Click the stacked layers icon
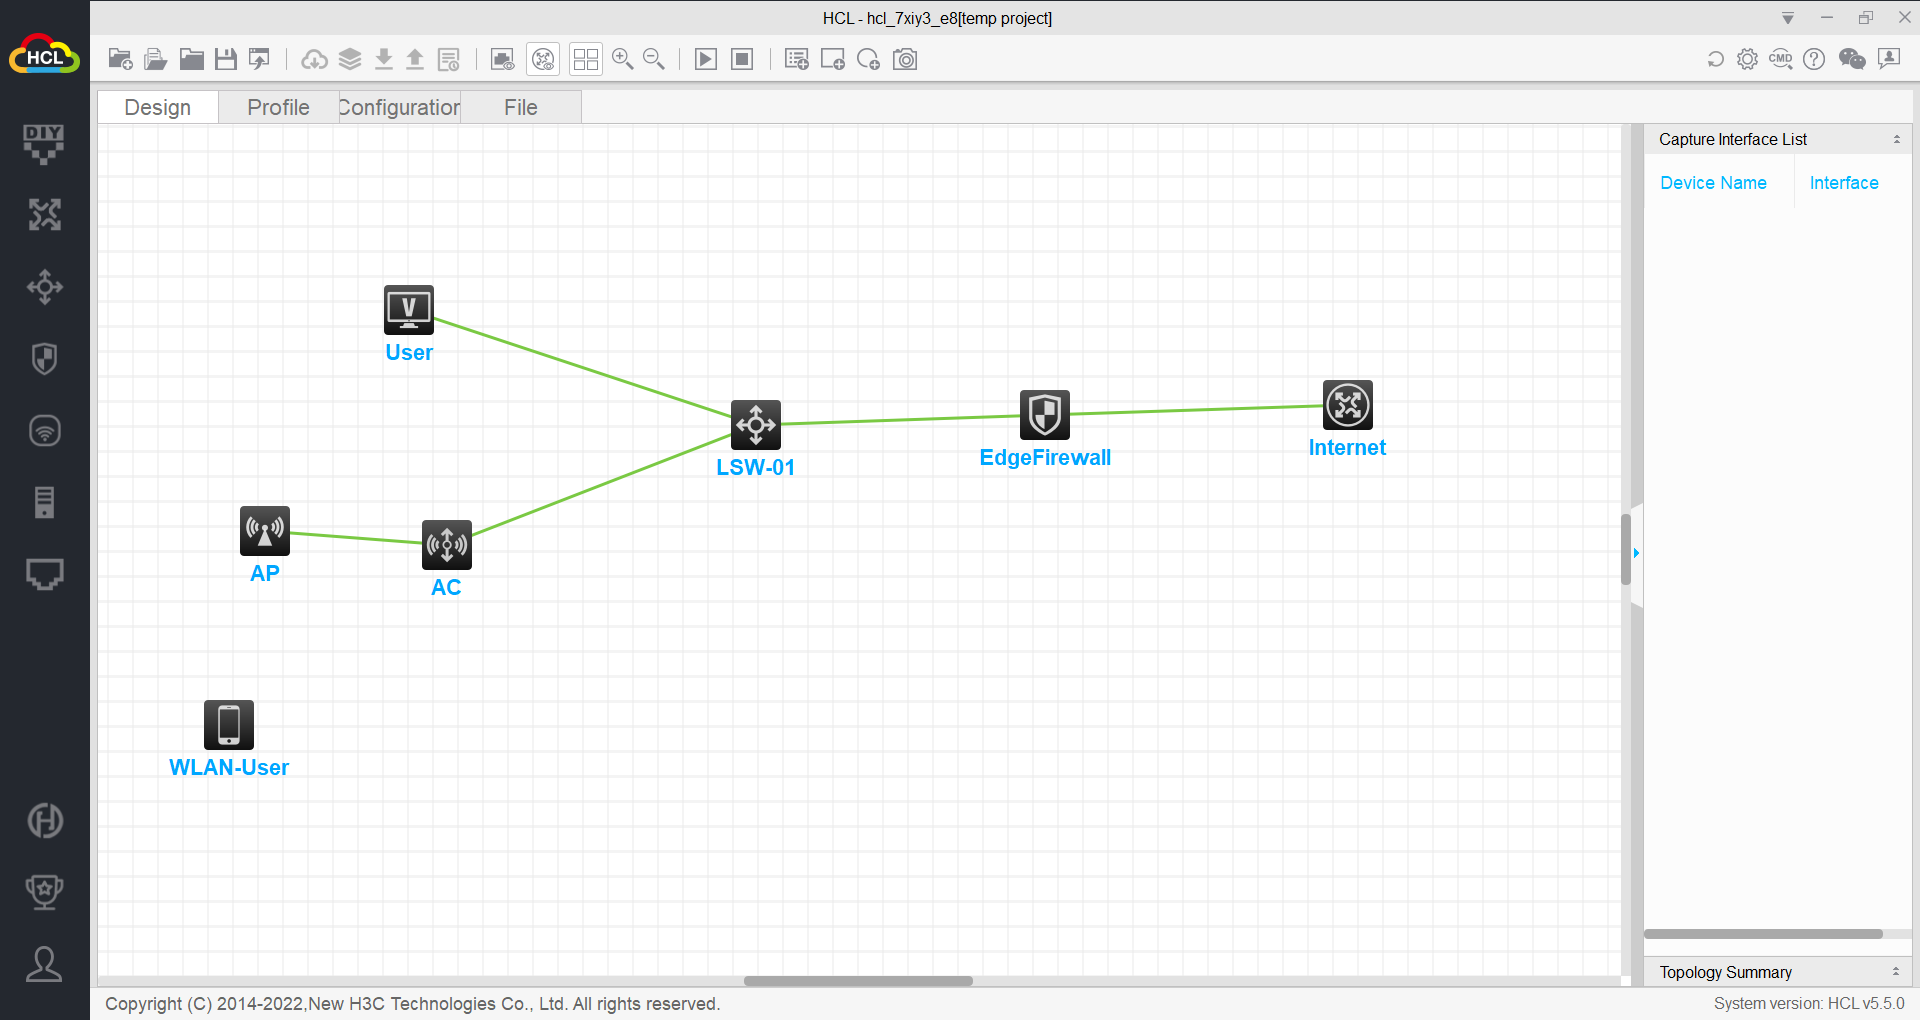The width and height of the screenshot is (1920, 1020). coord(350,59)
